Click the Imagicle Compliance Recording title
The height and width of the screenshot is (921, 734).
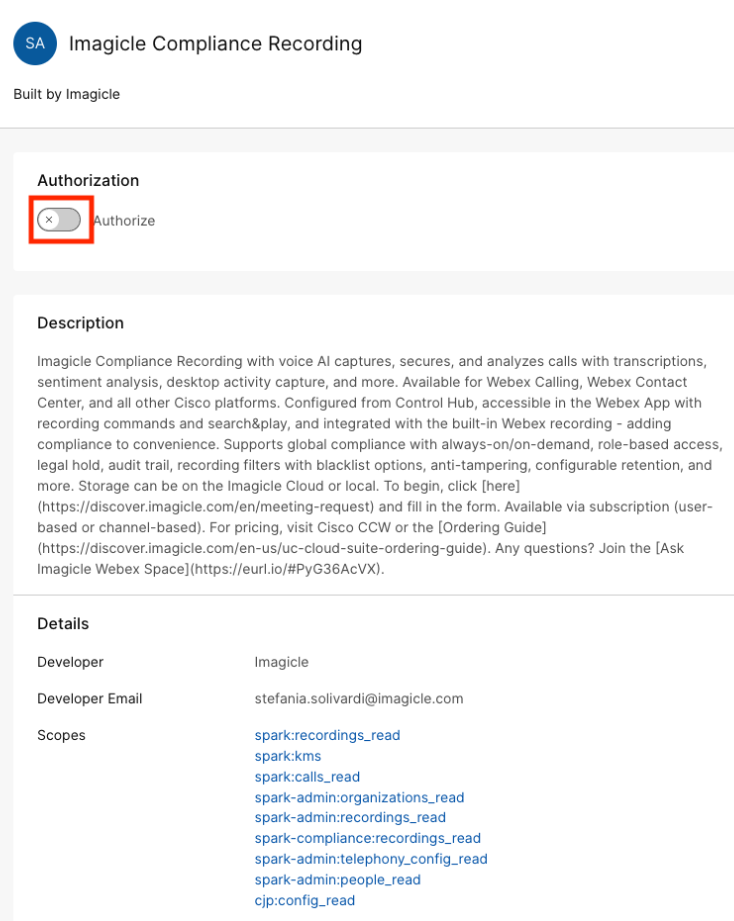coord(215,44)
